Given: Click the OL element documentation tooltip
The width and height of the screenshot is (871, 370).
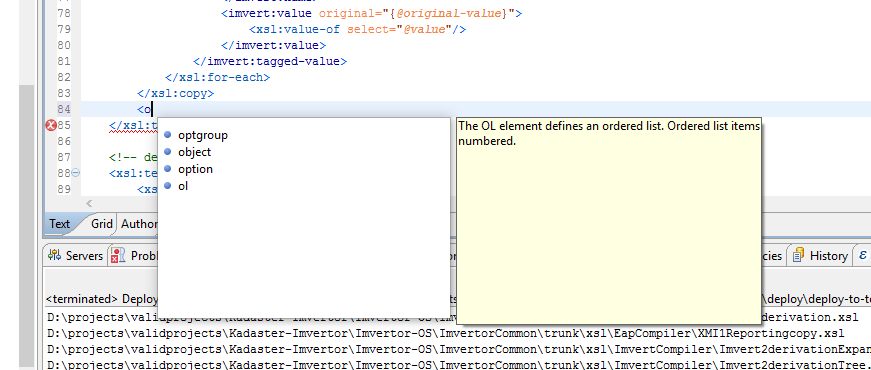Looking at the screenshot, I should pos(609,221).
